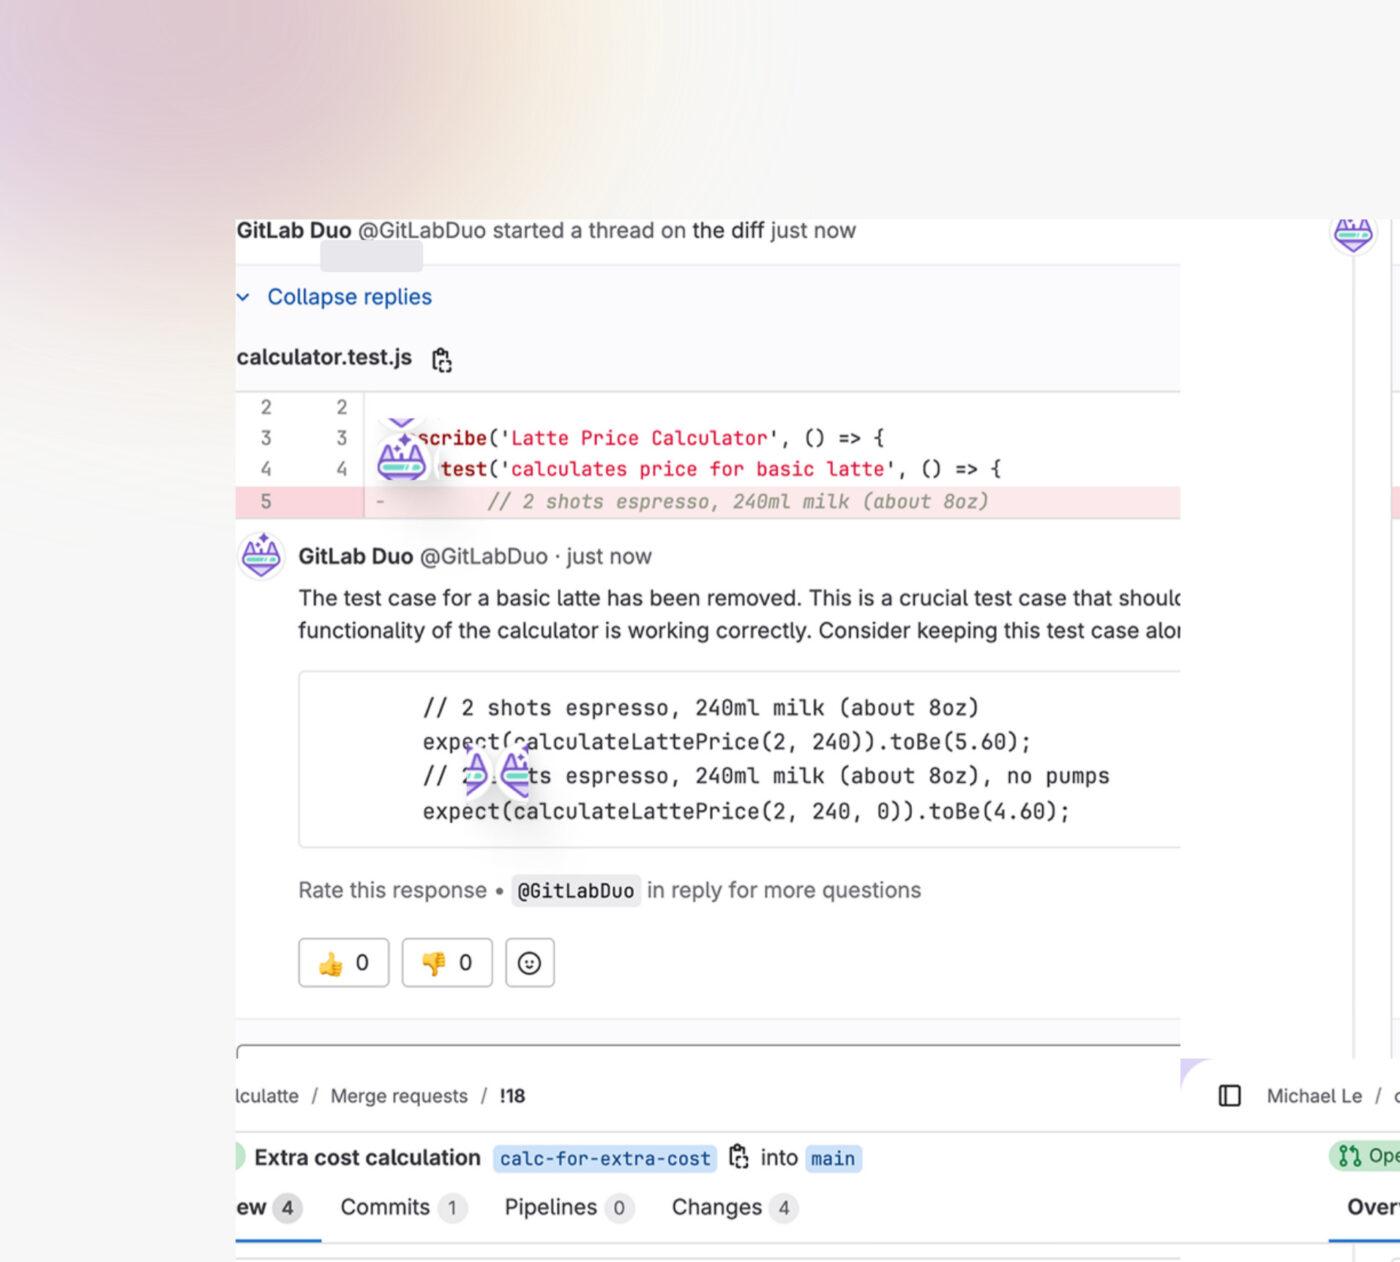Navigate to the Merge requests breadcrumb link

click(x=399, y=1096)
